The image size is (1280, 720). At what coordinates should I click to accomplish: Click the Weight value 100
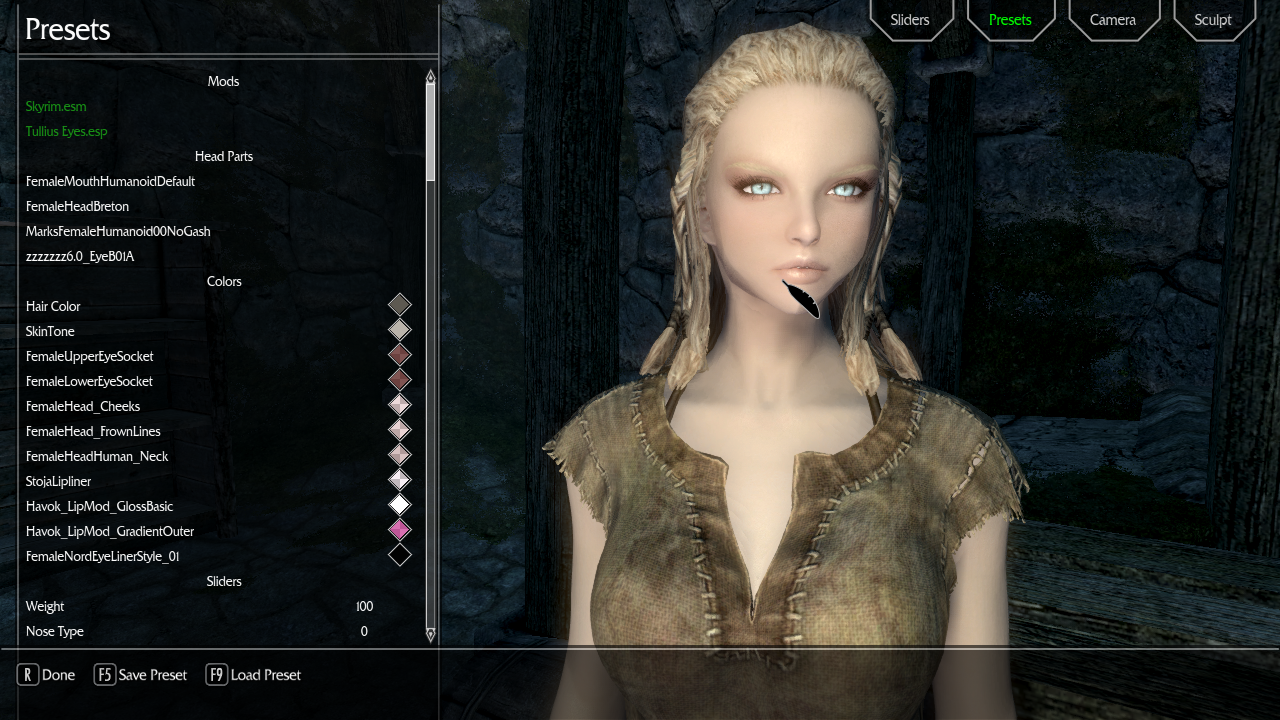(x=364, y=606)
